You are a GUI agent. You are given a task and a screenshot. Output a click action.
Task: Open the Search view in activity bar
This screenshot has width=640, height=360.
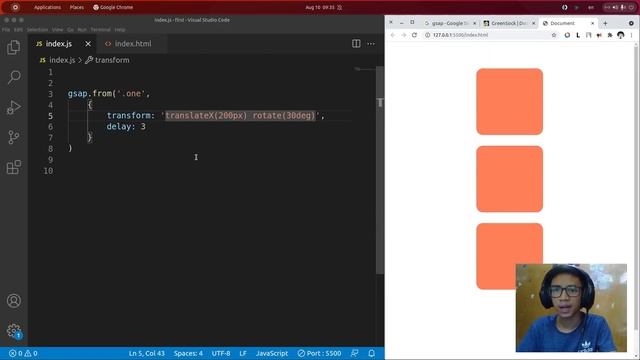tap(13, 77)
